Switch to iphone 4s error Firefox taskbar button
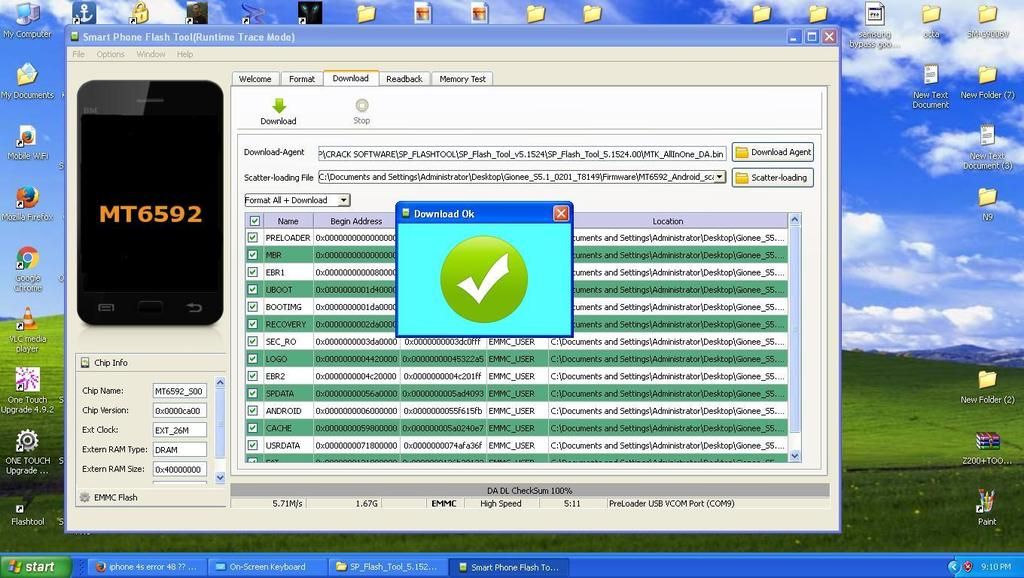1024x578 pixels. click(146, 567)
